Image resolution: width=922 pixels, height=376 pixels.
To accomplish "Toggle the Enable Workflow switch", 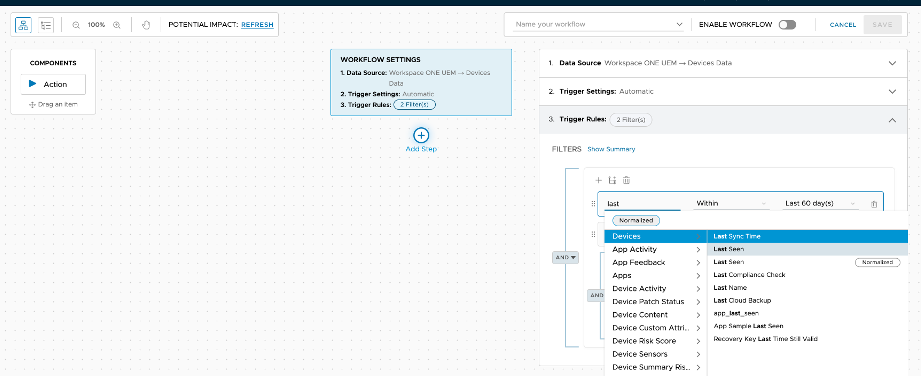I will click(787, 25).
